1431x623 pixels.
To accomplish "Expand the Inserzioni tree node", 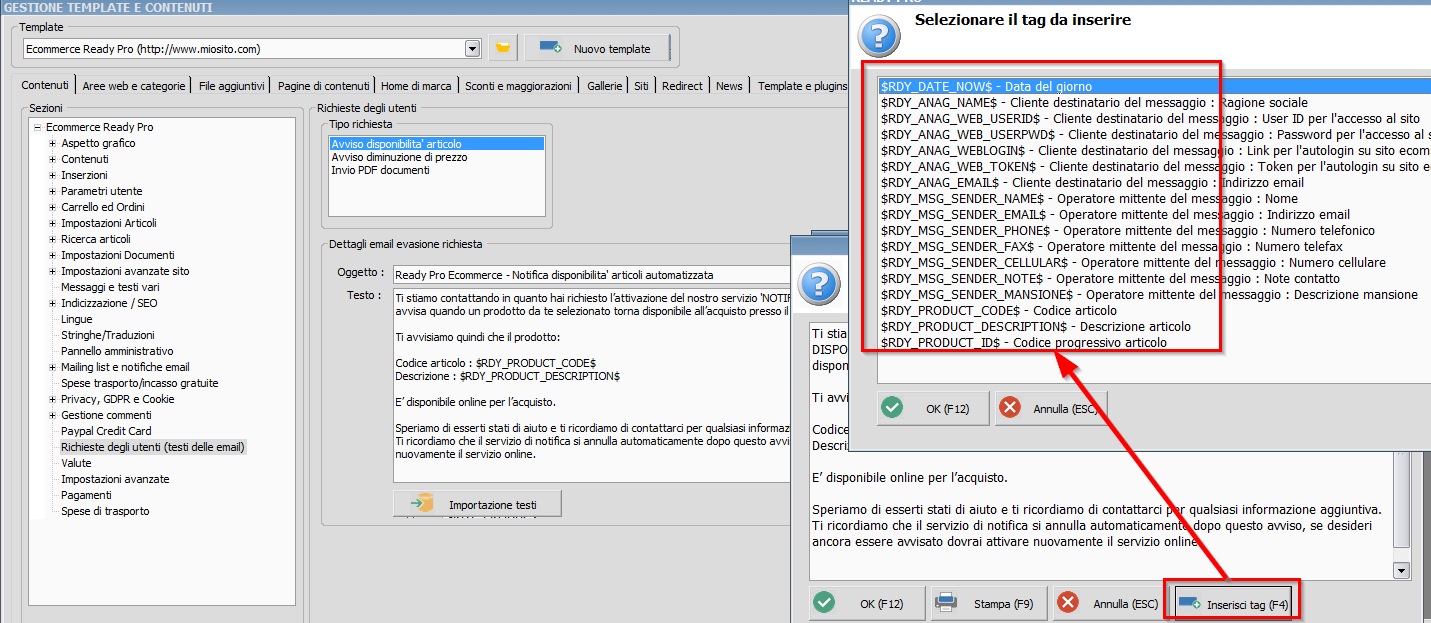I will tap(52, 175).
